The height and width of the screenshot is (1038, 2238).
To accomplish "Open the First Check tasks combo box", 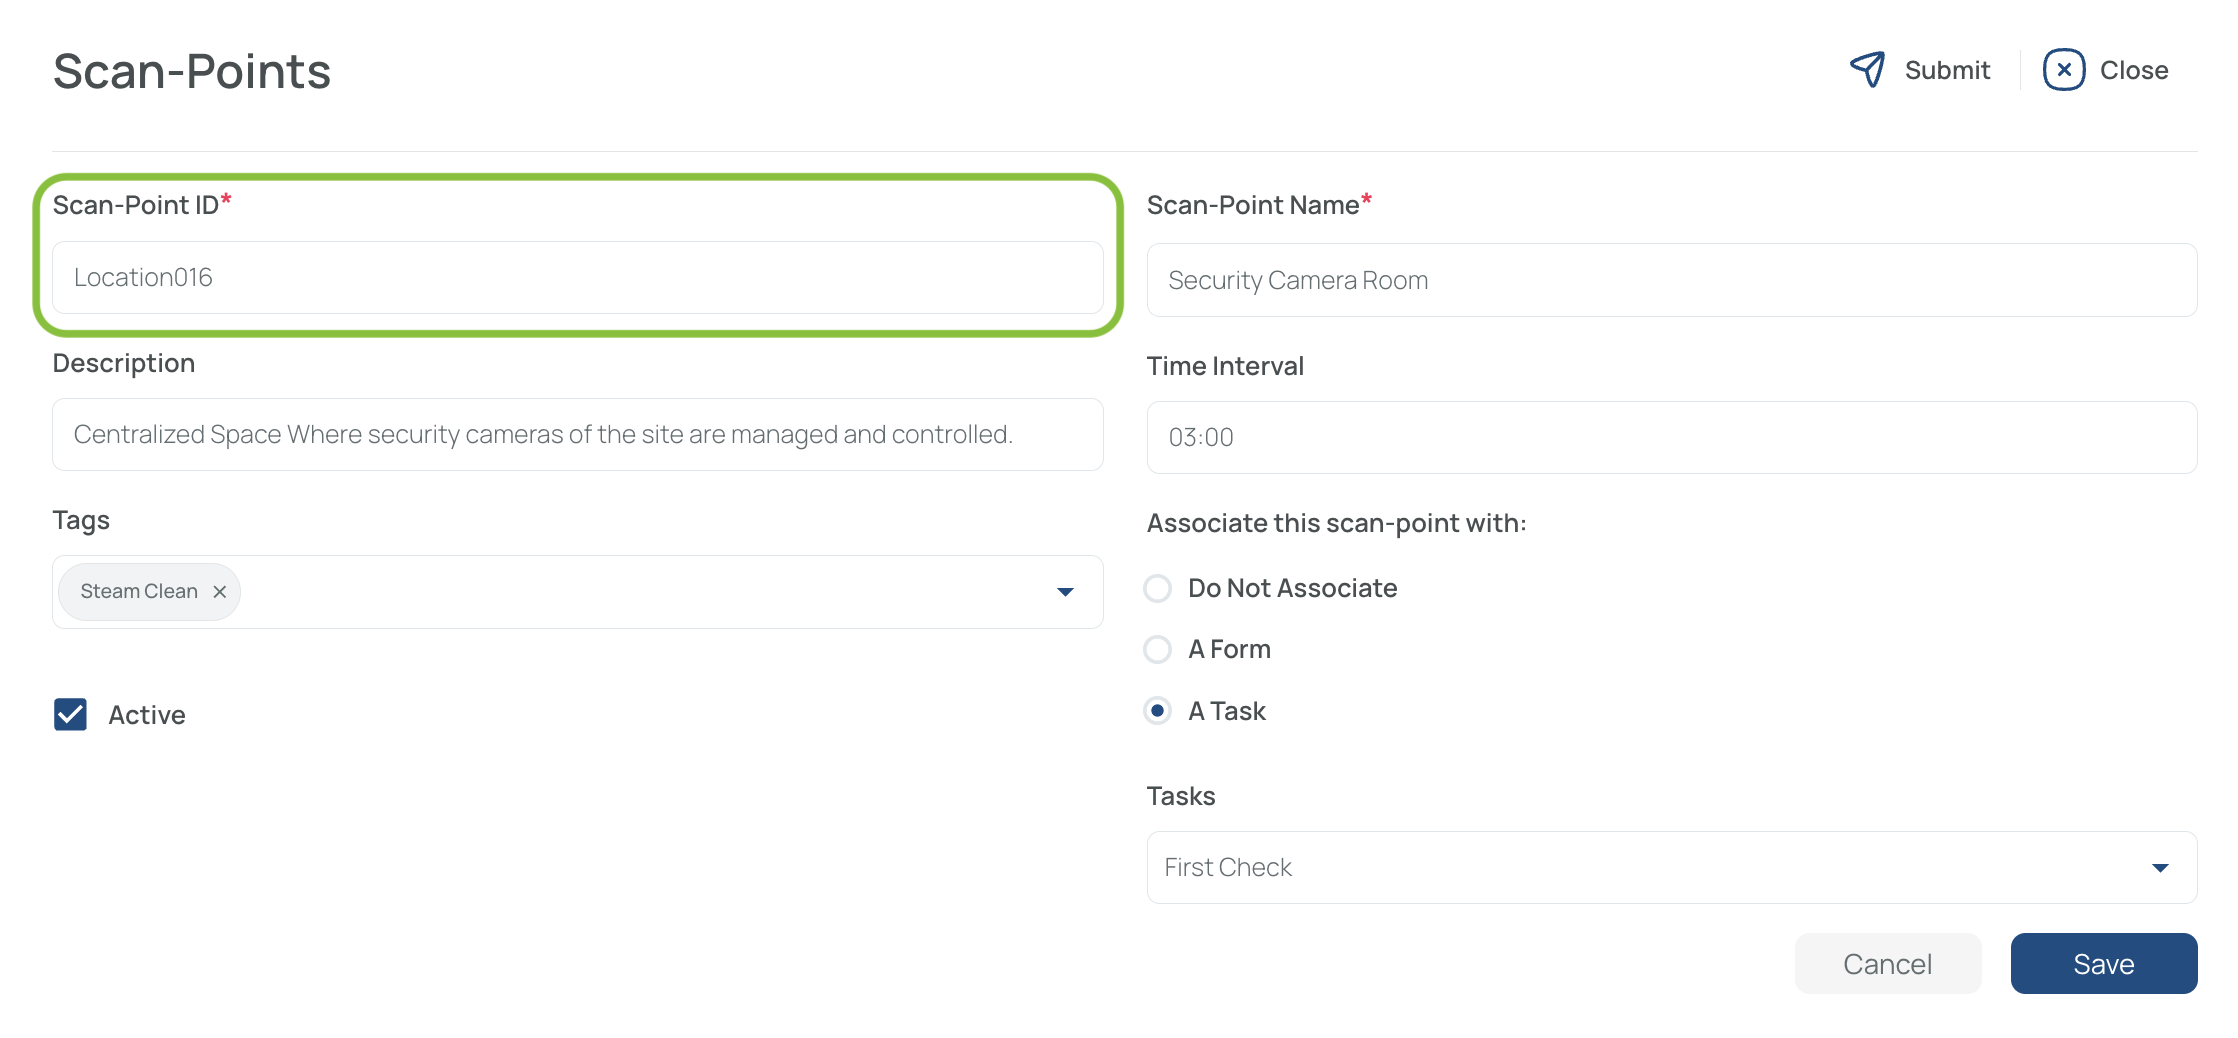I will [1672, 868].
